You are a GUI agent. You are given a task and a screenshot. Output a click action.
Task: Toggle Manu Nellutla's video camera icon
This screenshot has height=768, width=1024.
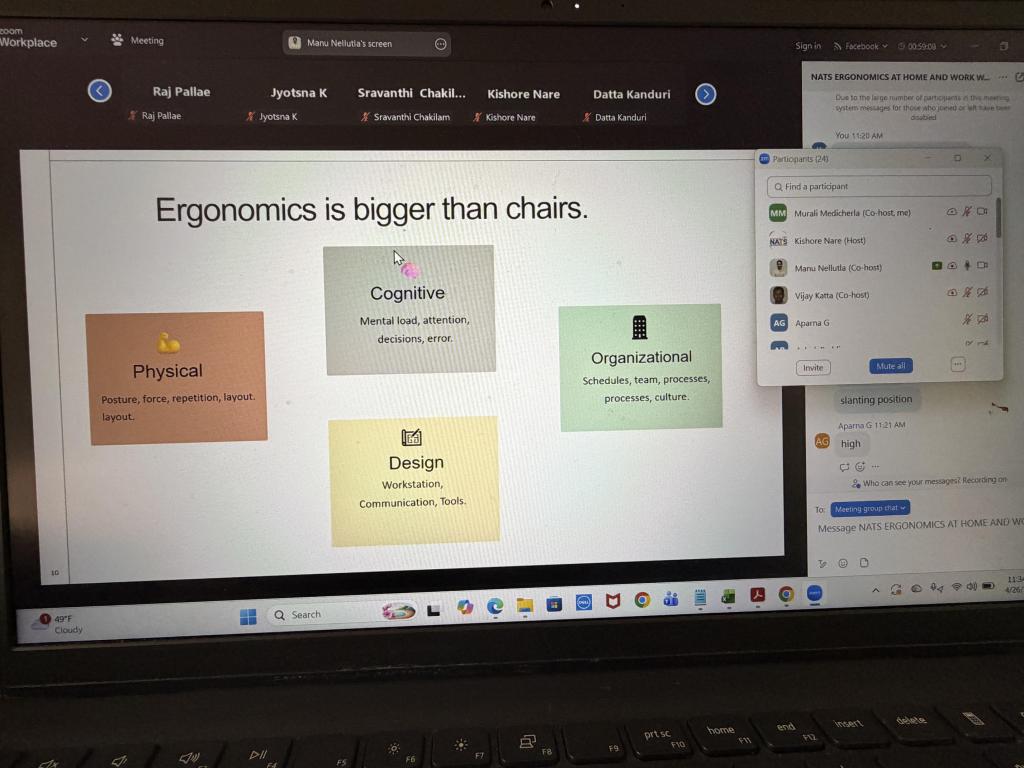tap(982, 265)
